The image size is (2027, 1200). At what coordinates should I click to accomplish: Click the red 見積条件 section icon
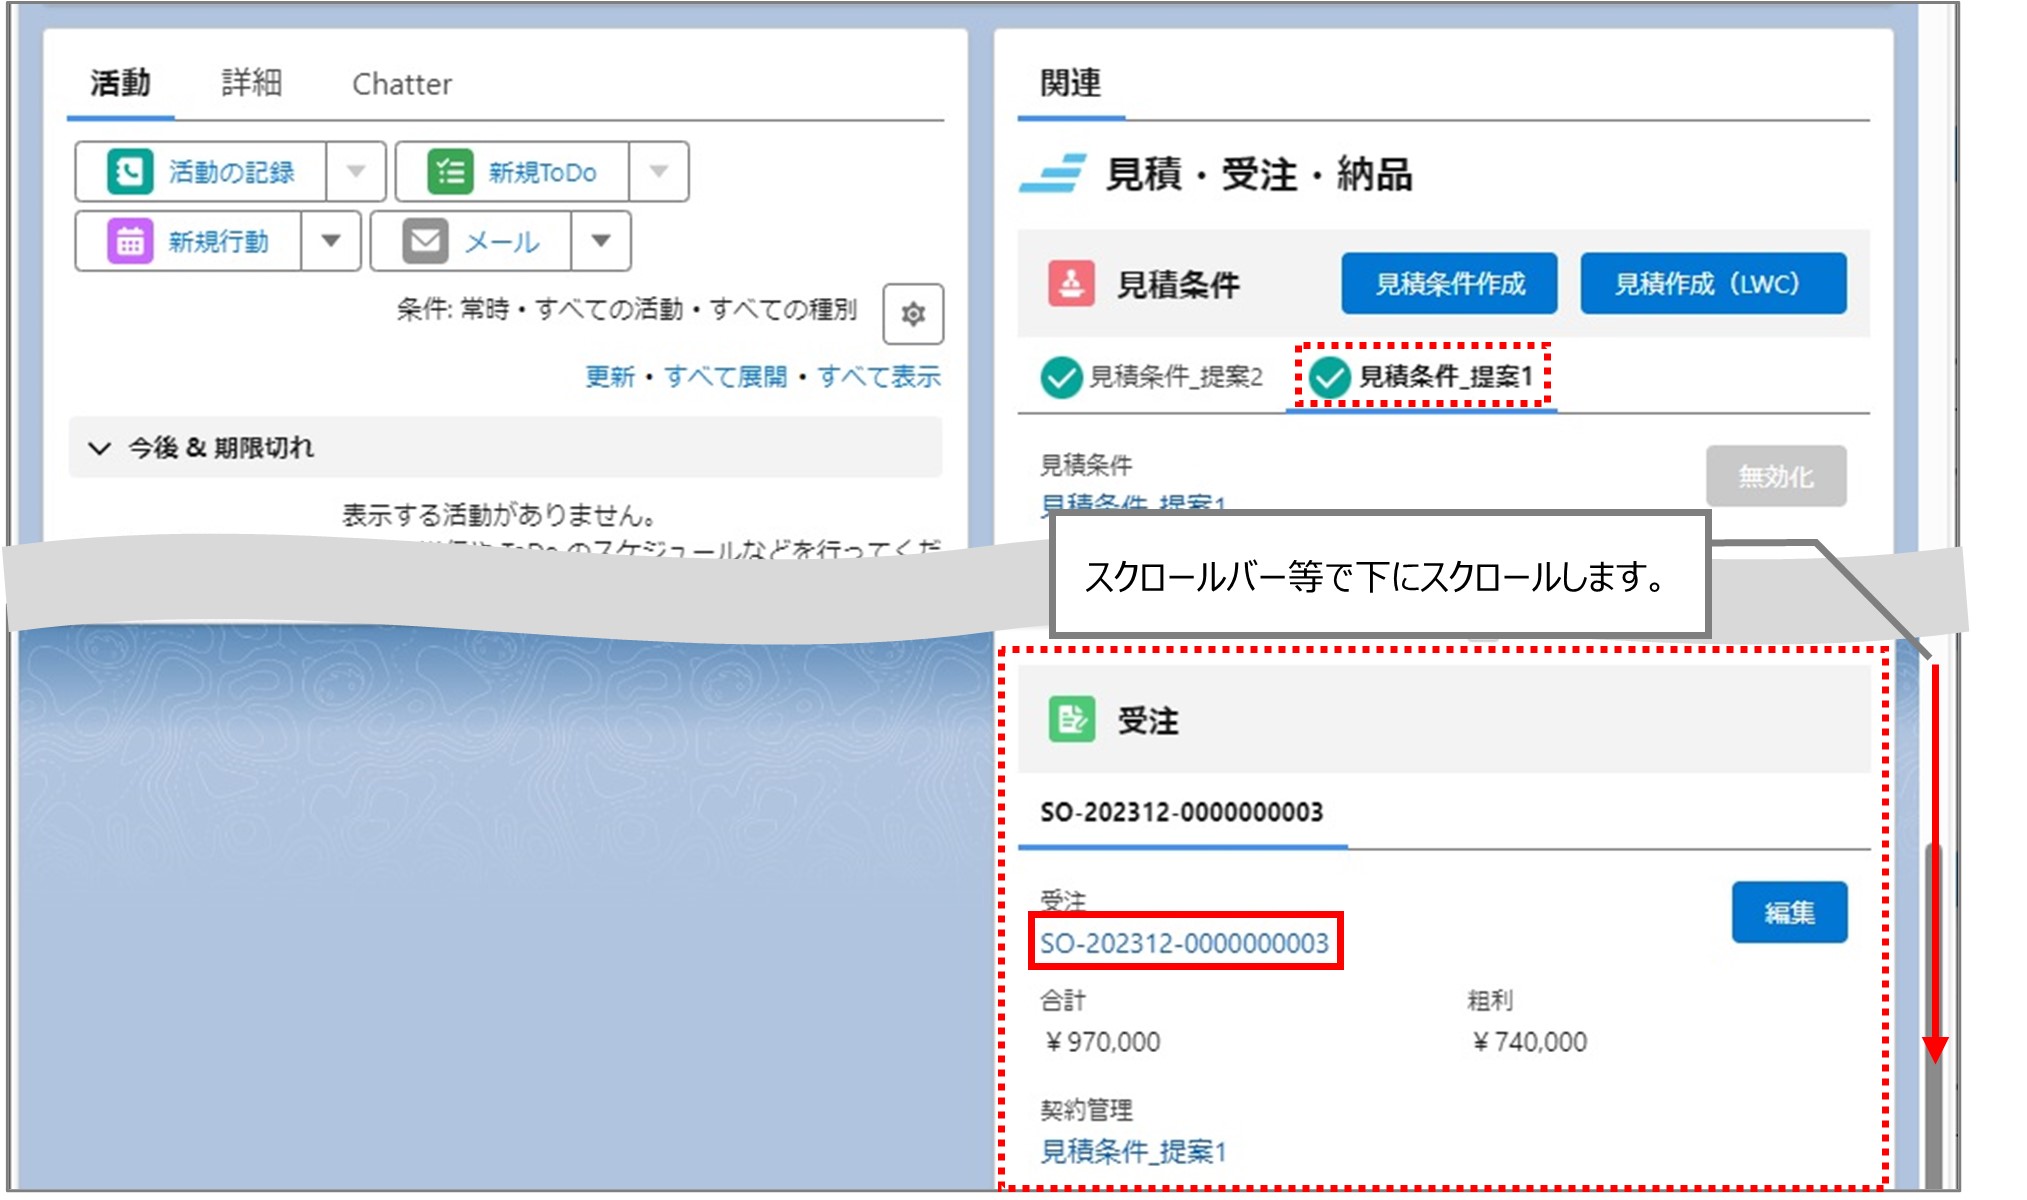pos(1071,284)
